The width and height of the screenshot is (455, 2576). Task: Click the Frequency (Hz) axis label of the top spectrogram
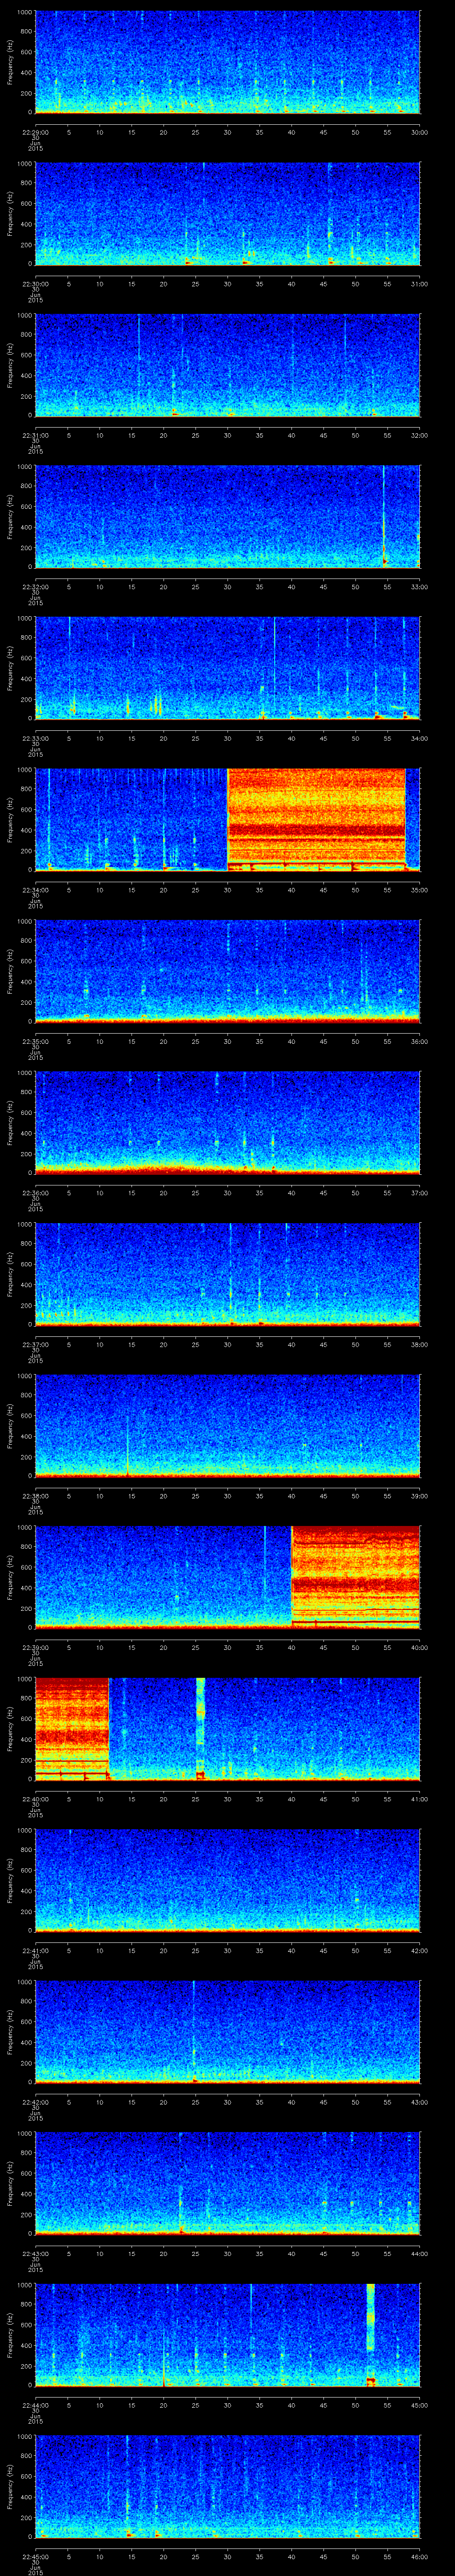pos(10,62)
